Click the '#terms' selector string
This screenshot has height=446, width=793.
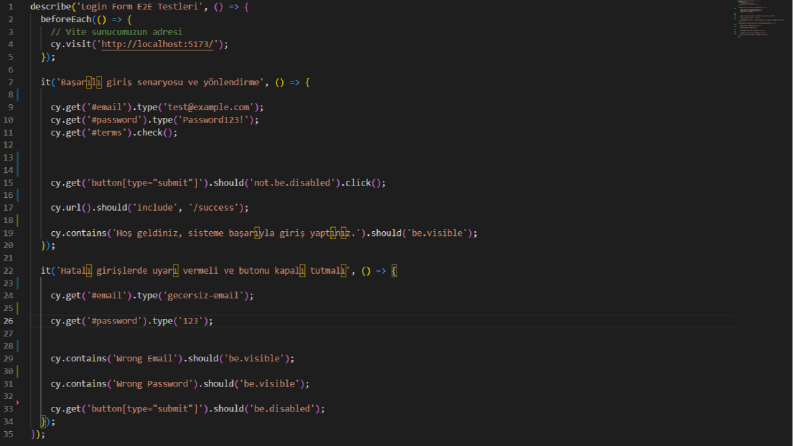pos(106,132)
